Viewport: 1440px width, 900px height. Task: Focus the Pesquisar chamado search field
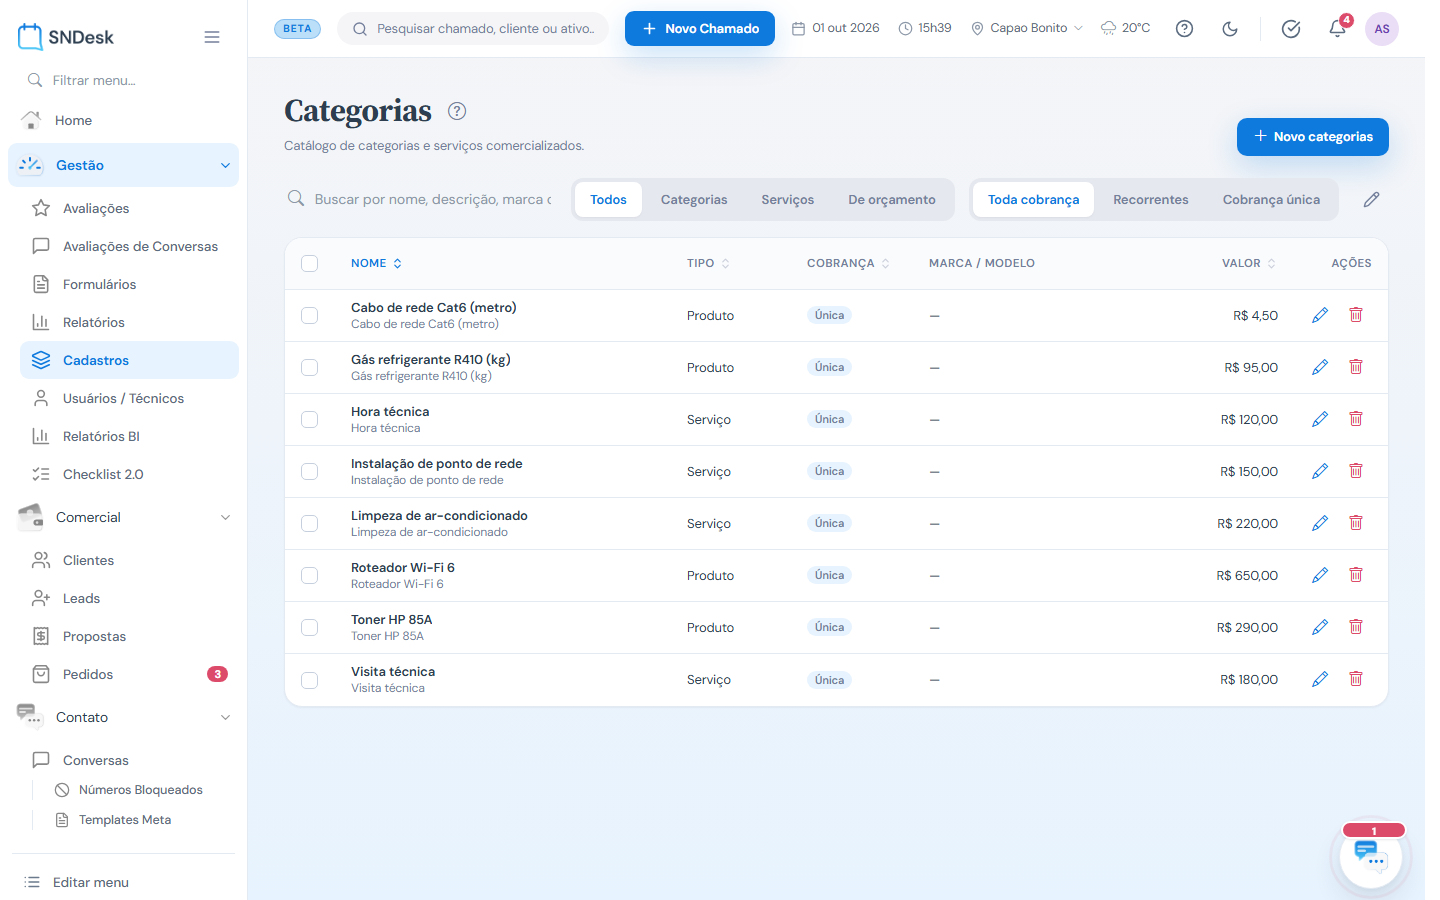[x=473, y=29]
